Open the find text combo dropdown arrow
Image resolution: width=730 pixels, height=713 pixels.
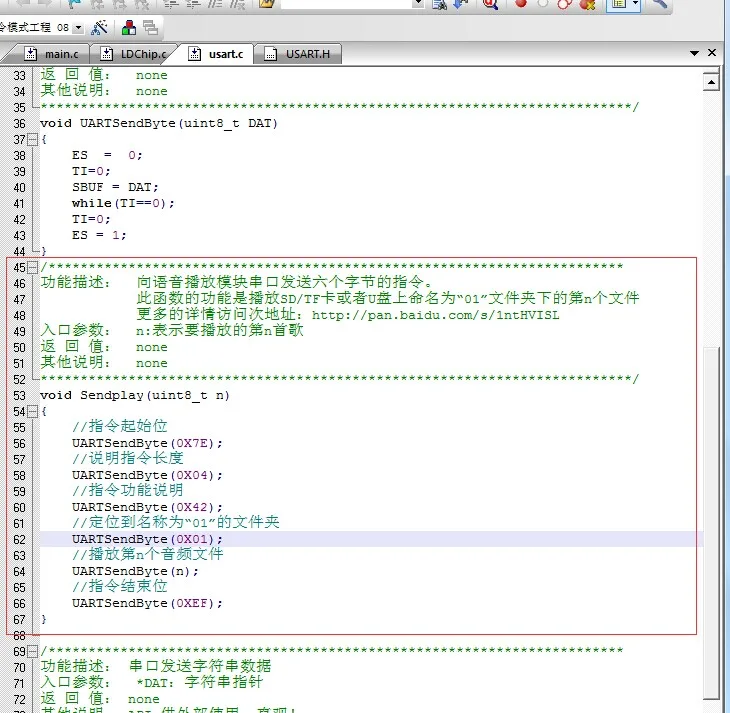(x=418, y=3)
